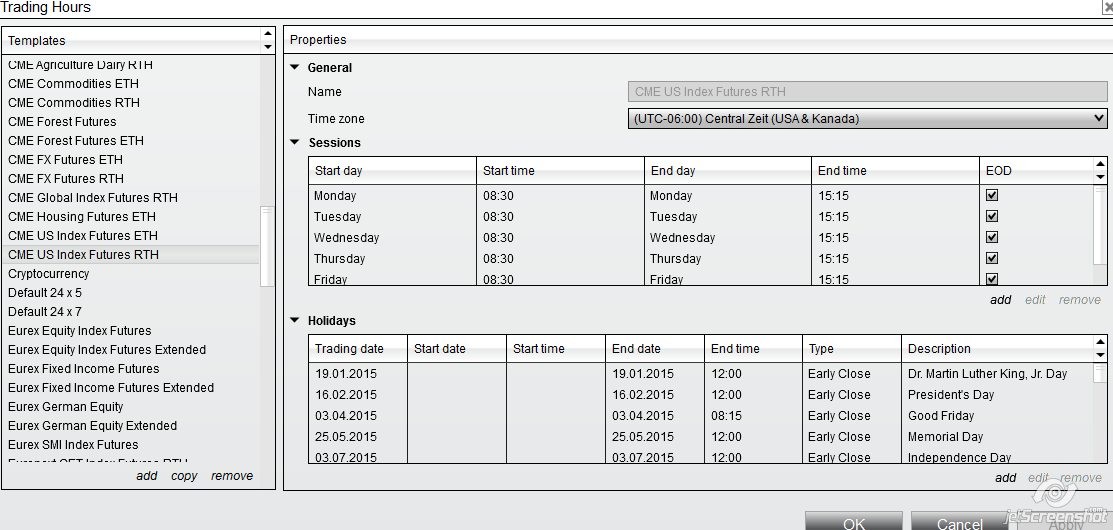Select Eurex Fixed Income Futures Extended template

111,388
